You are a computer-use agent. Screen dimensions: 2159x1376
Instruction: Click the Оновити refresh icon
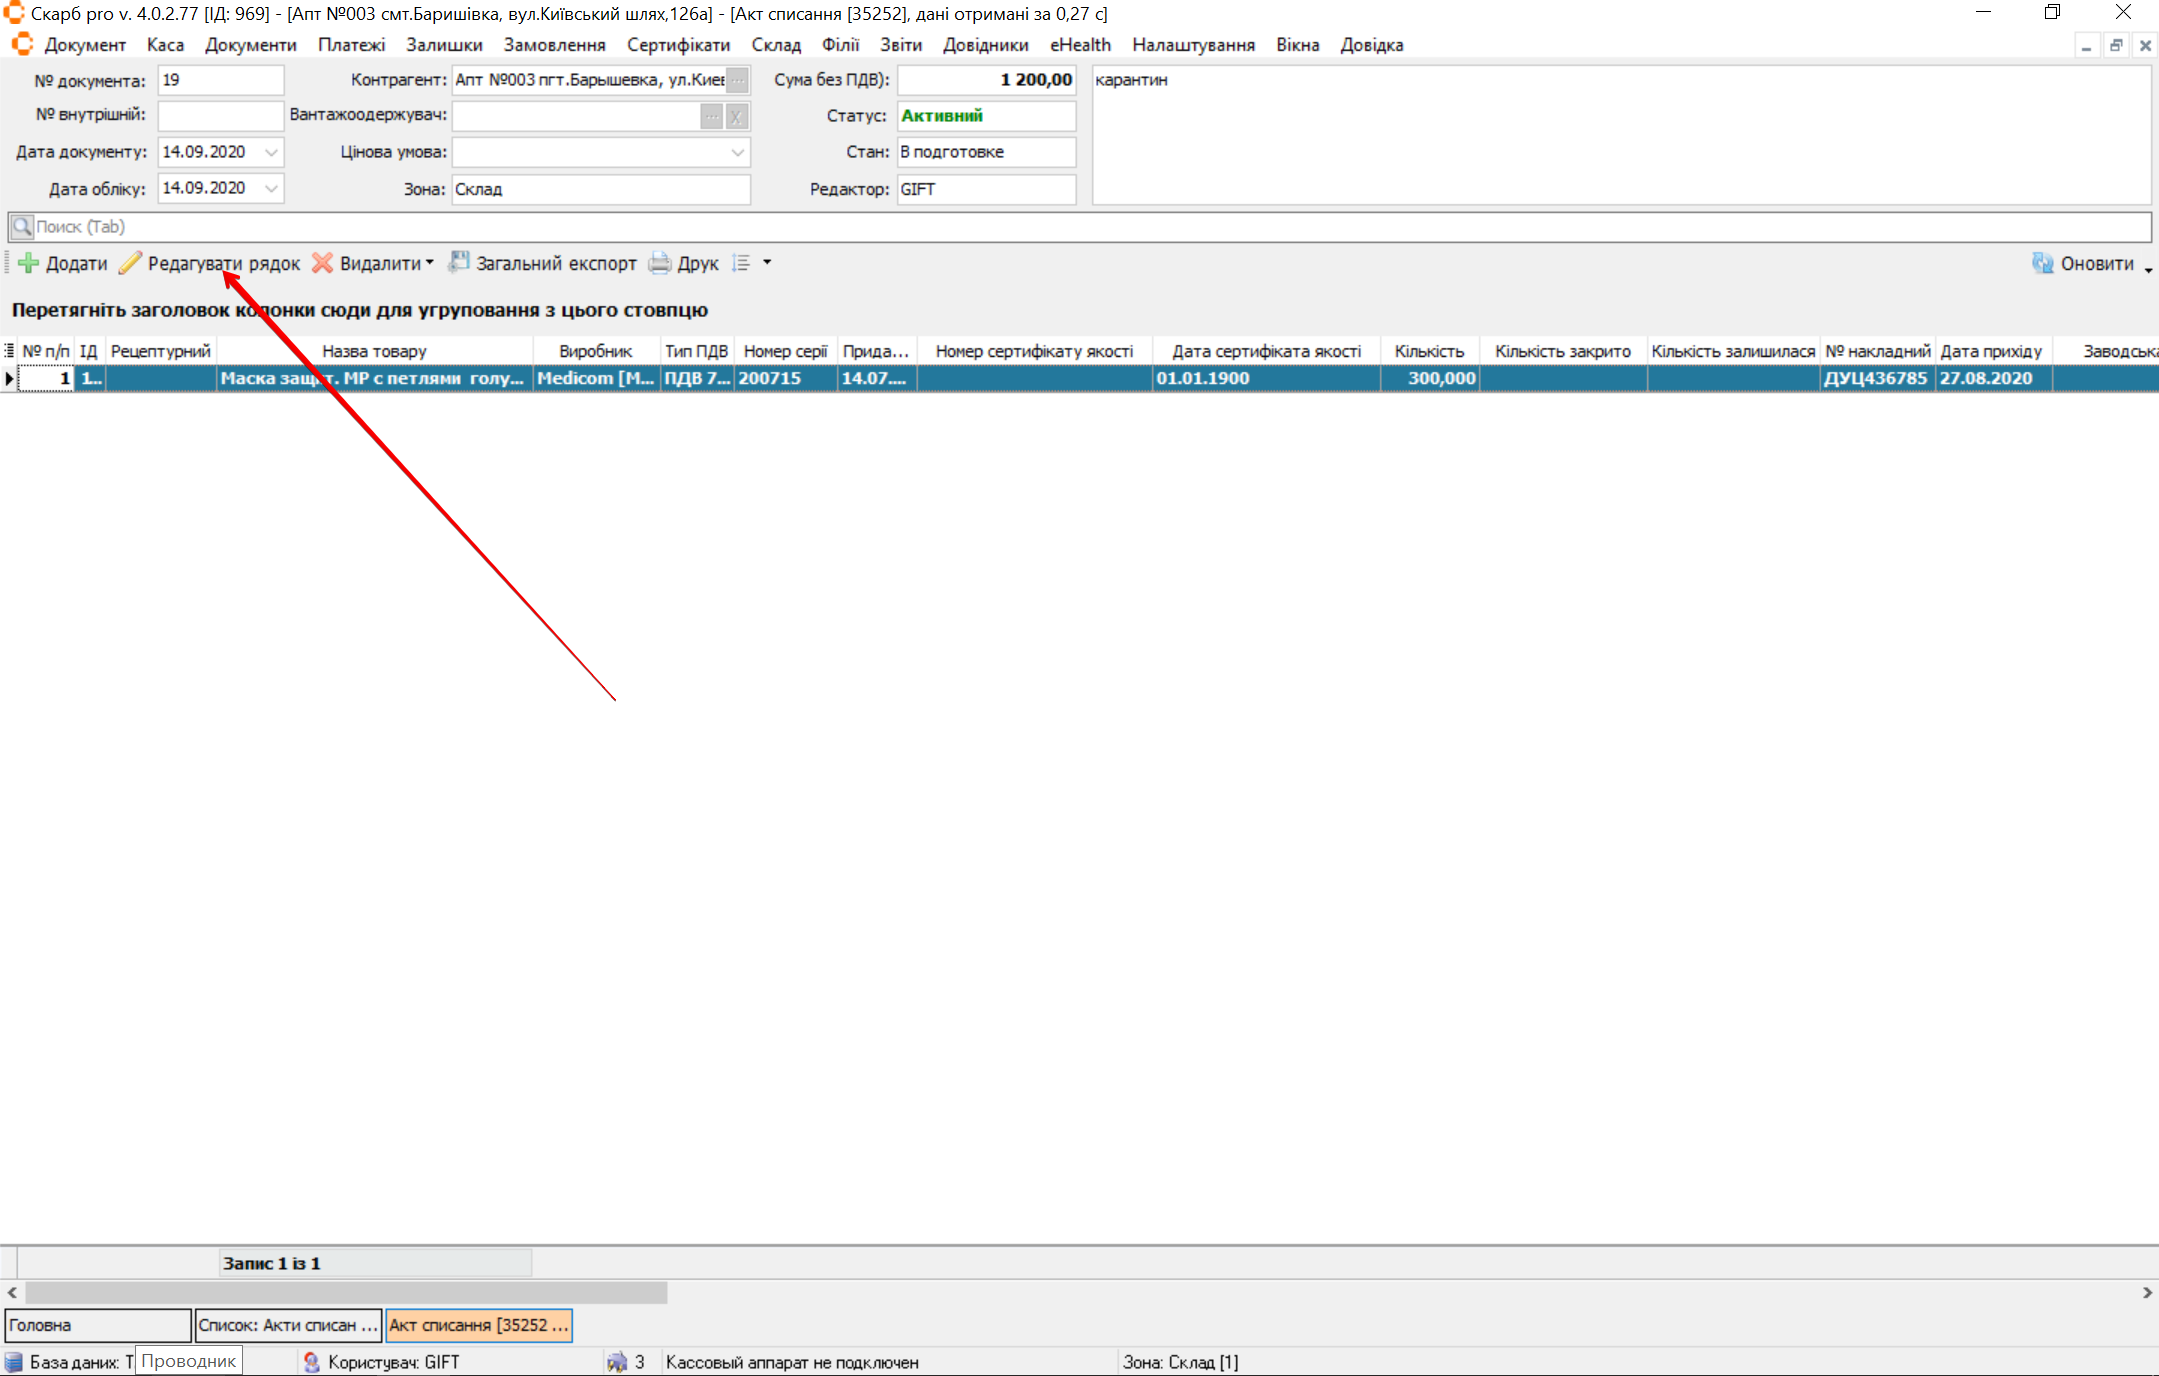click(x=2042, y=263)
